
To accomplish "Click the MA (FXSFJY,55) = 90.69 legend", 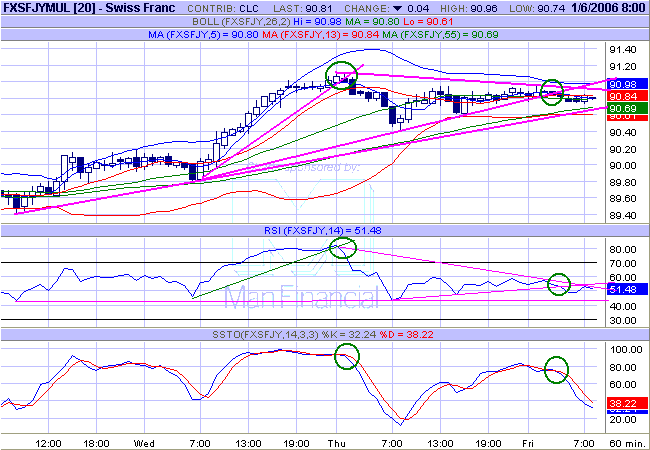I will tap(440, 35).
